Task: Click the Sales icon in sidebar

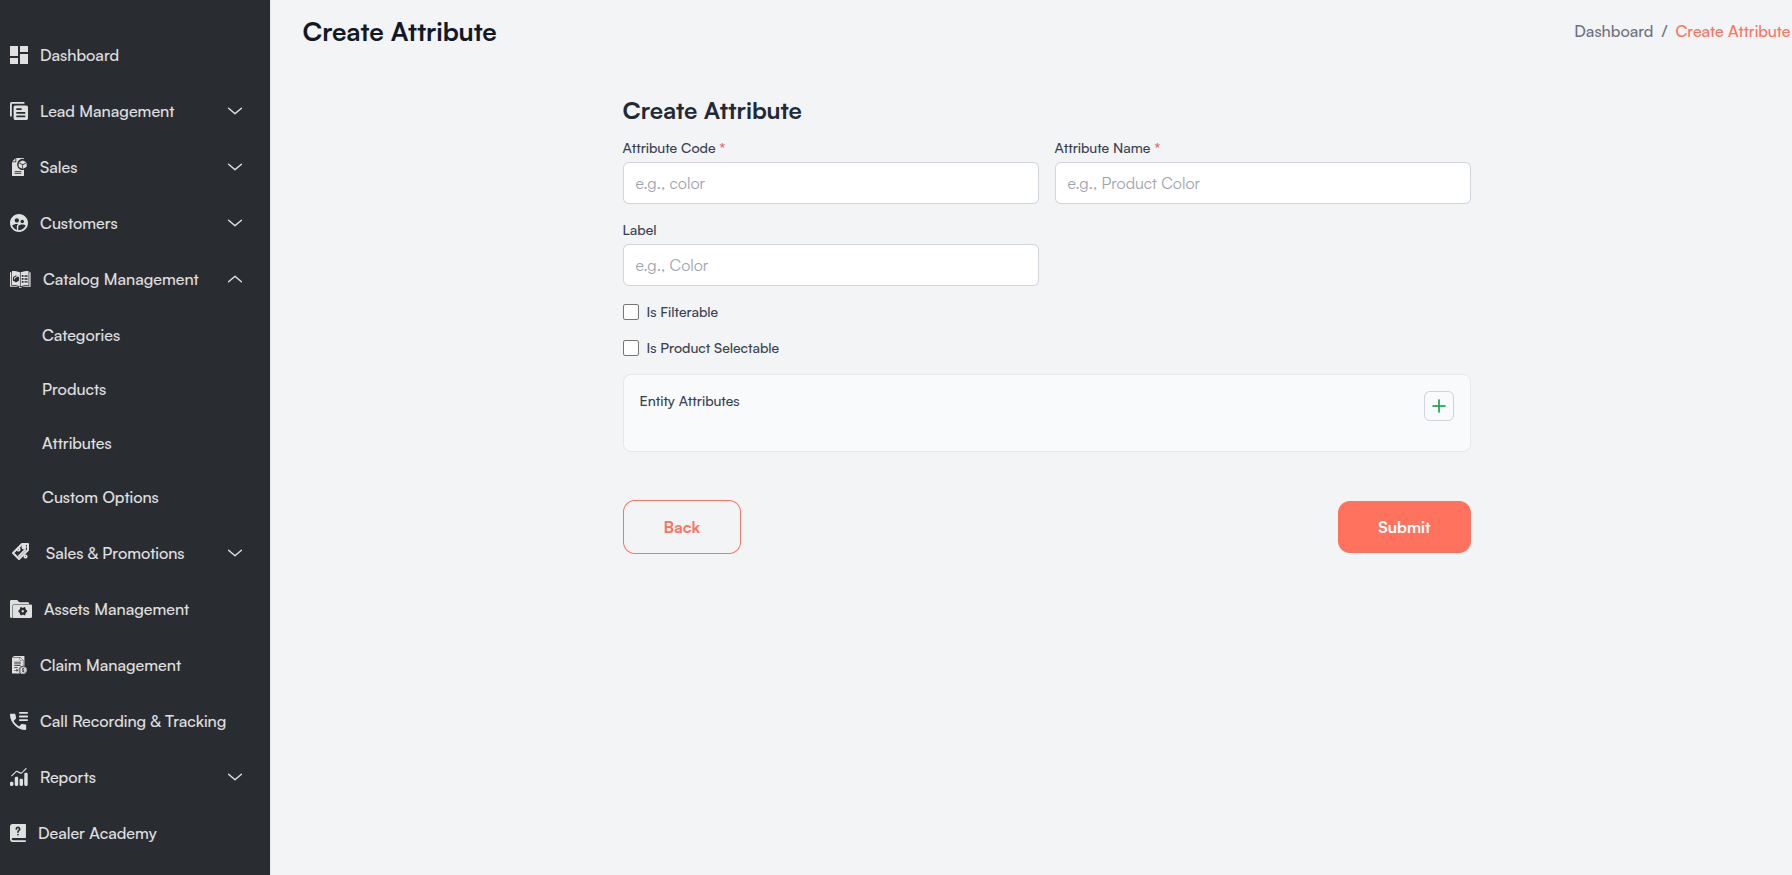Action: [x=19, y=167]
